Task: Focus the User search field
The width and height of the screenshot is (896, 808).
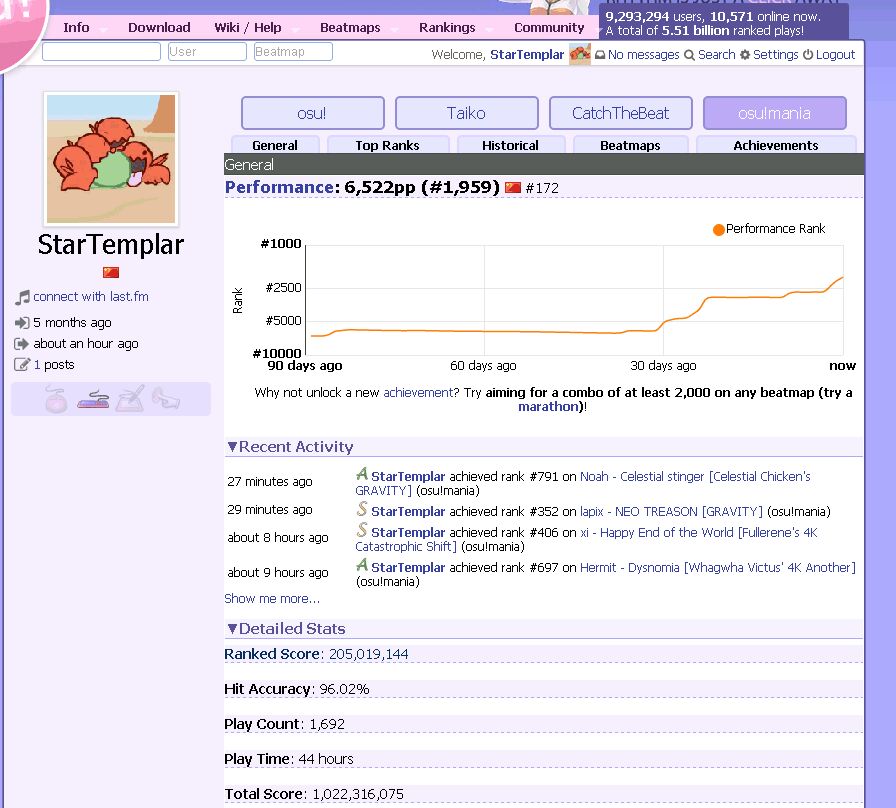Action: 207,51
